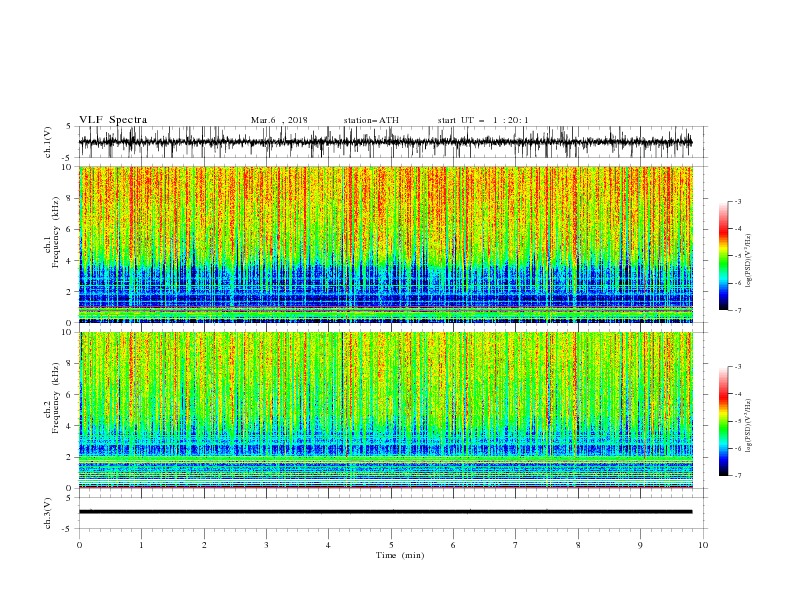Viewport: 792px width, 612px height.
Task: Click the ch.1 color bar scale
Action: coord(723,256)
